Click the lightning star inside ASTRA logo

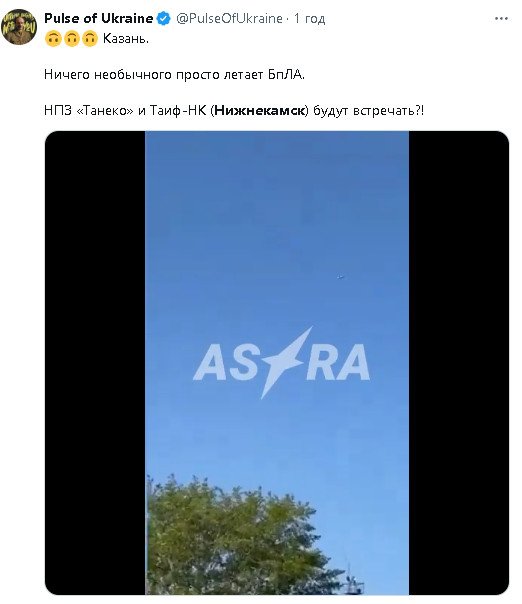285,362
